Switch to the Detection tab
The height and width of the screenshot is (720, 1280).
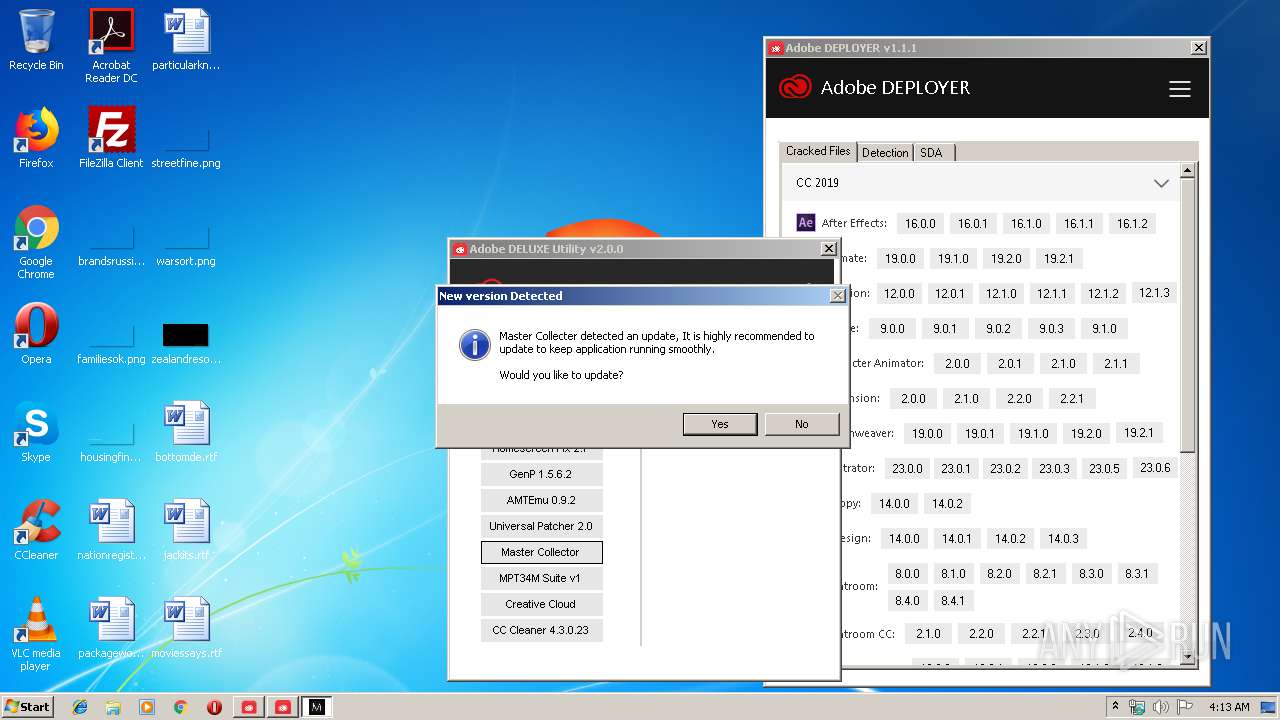click(885, 153)
